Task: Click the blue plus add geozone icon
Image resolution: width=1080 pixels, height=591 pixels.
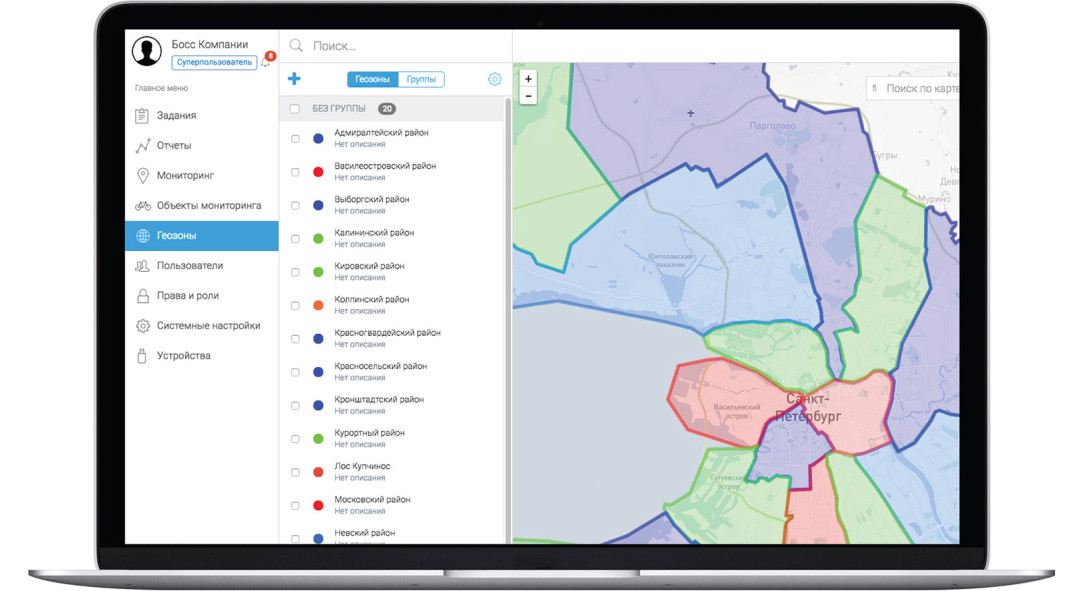Action: tap(294, 79)
